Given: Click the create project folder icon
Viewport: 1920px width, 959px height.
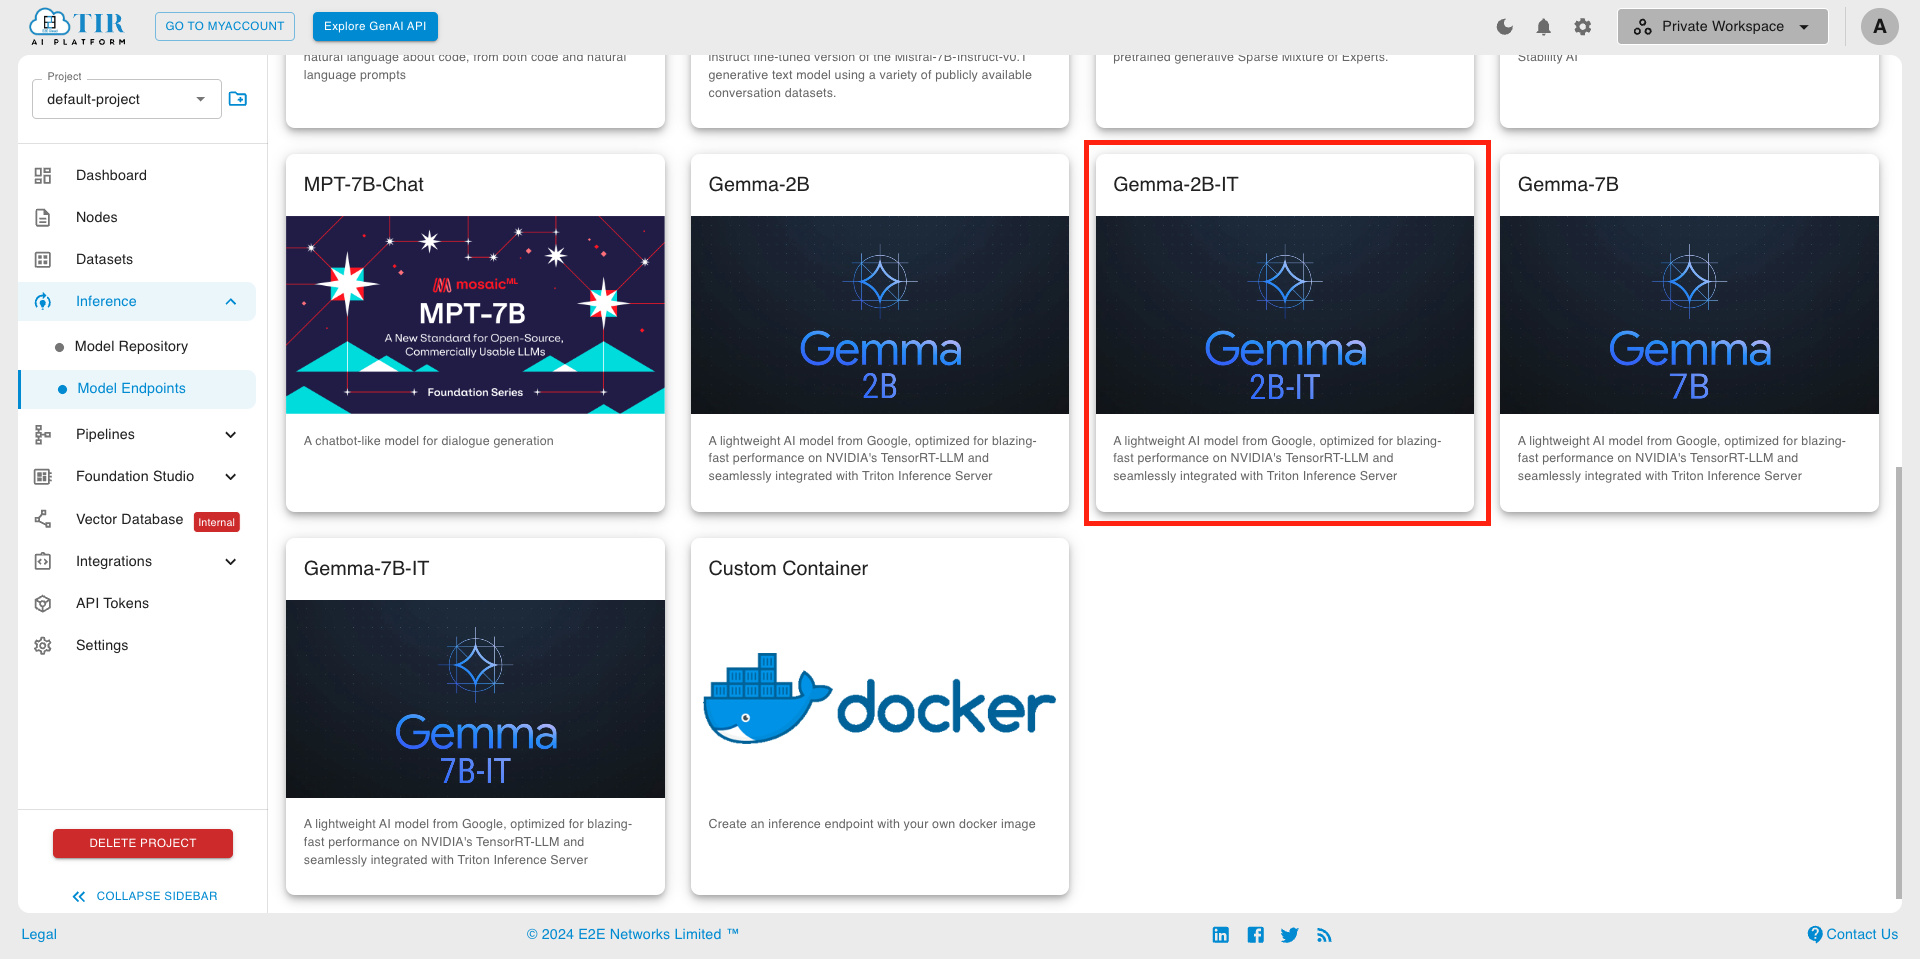Looking at the screenshot, I should coord(238,99).
